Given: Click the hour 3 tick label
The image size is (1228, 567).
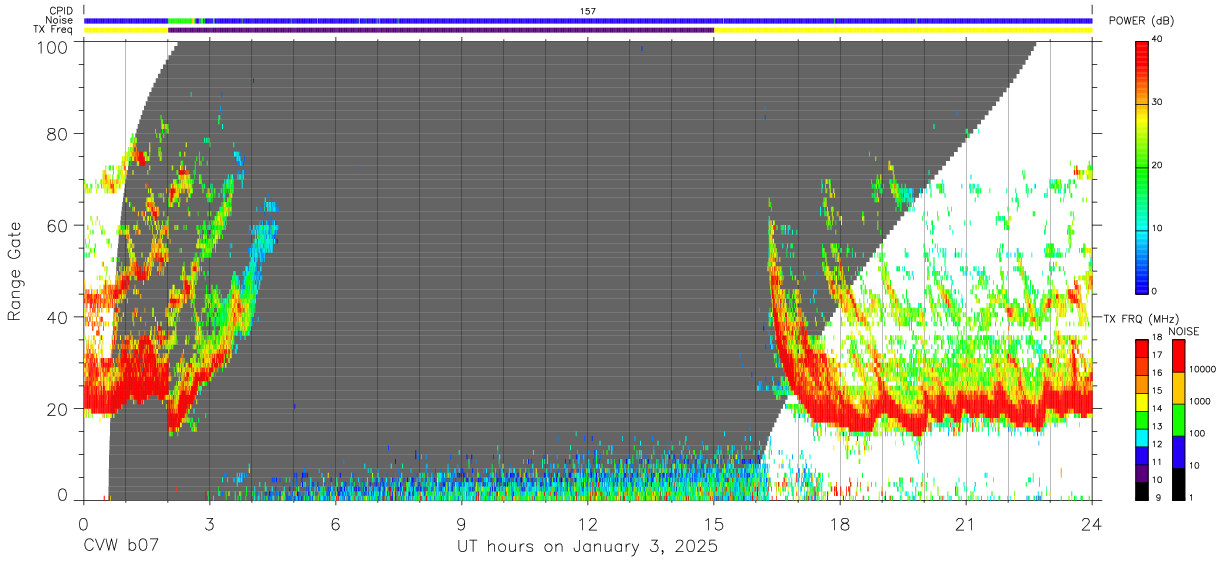Looking at the screenshot, I should pyautogui.click(x=209, y=523).
